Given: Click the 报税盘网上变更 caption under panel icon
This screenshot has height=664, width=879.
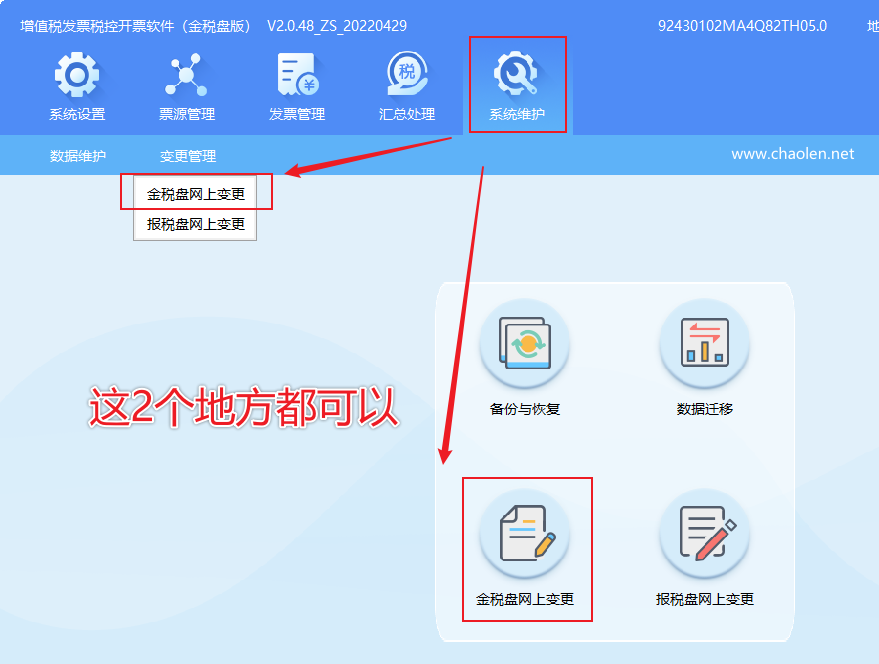Looking at the screenshot, I should (x=705, y=600).
